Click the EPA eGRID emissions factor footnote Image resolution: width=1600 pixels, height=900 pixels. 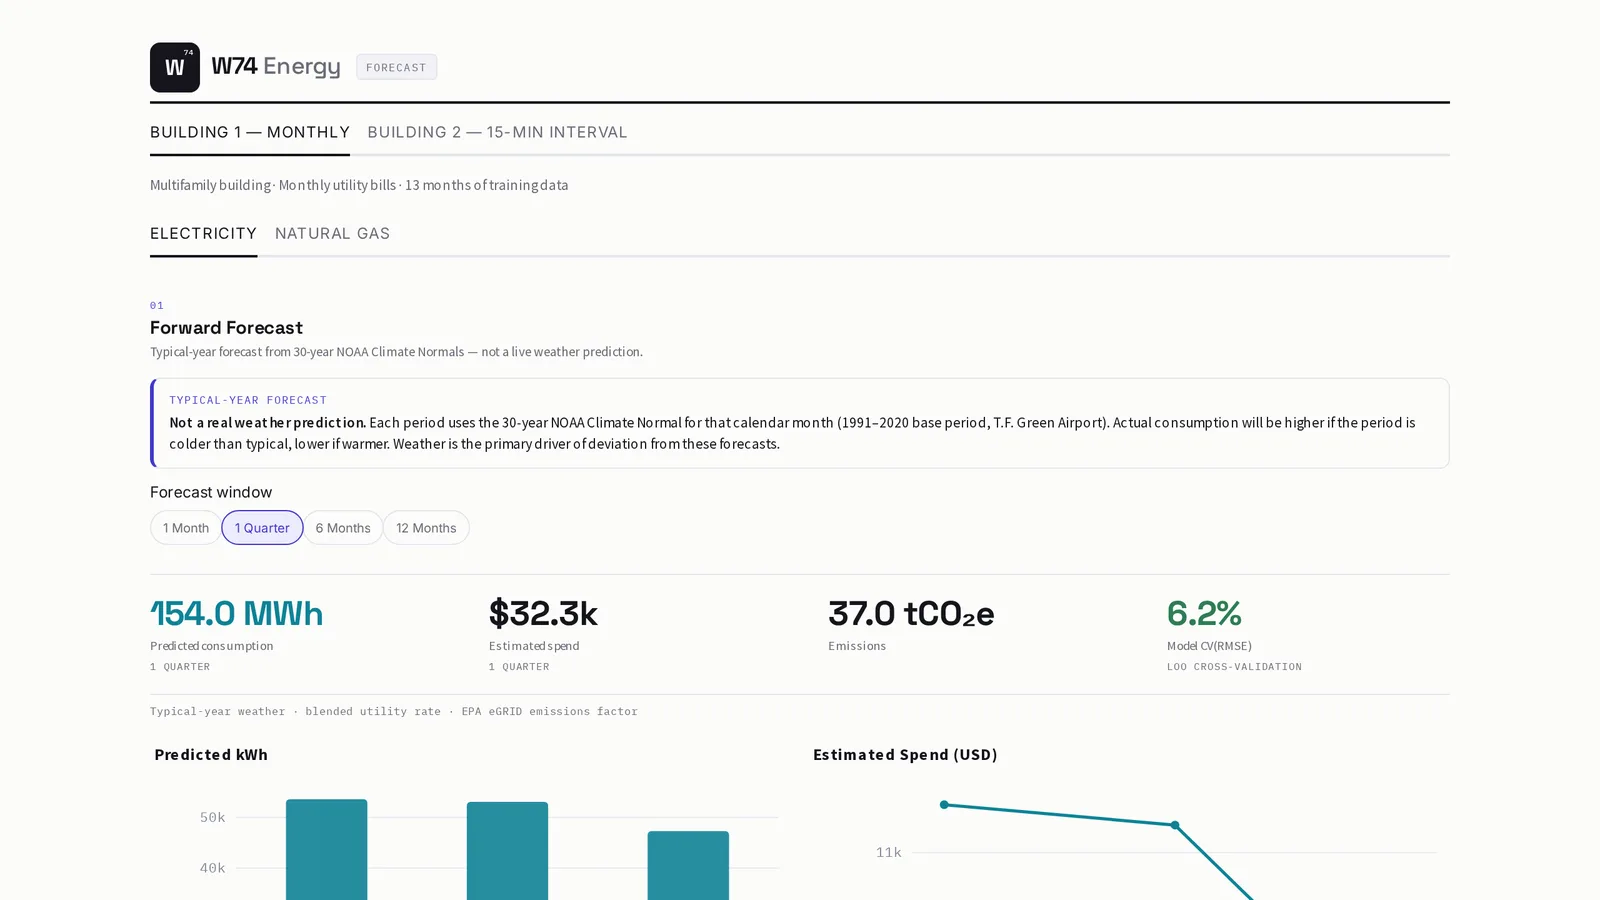pyautogui.click(x=549, y=712)
